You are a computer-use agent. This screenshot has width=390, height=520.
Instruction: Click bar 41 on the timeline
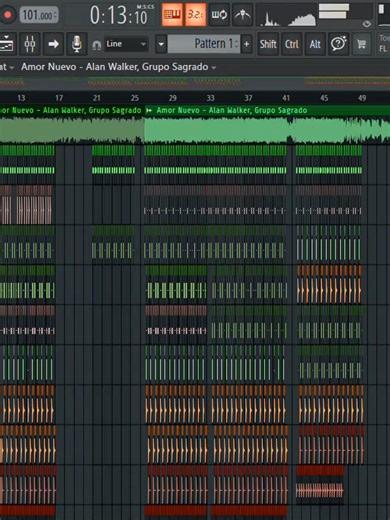pyautogui.click(x=286, y=98)
